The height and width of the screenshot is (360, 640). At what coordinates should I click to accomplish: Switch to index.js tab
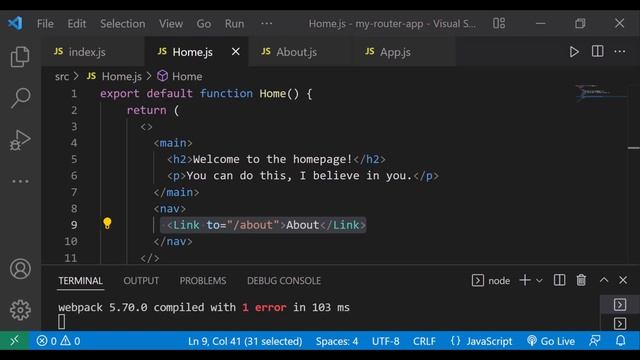click(93, 52)
